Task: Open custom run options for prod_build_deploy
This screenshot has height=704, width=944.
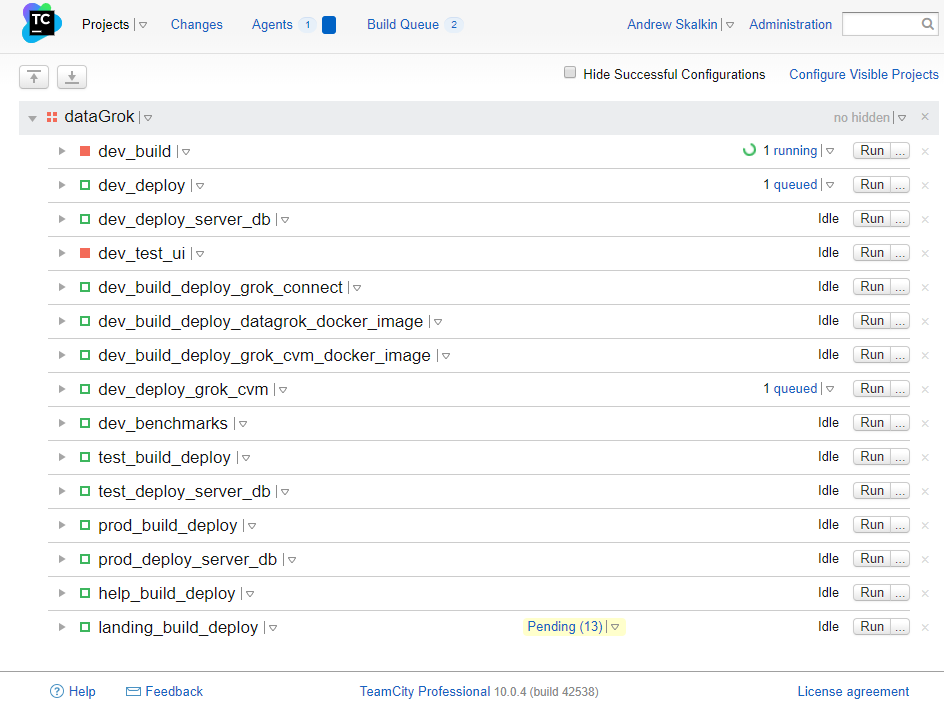Action: (x=900, y=525)
